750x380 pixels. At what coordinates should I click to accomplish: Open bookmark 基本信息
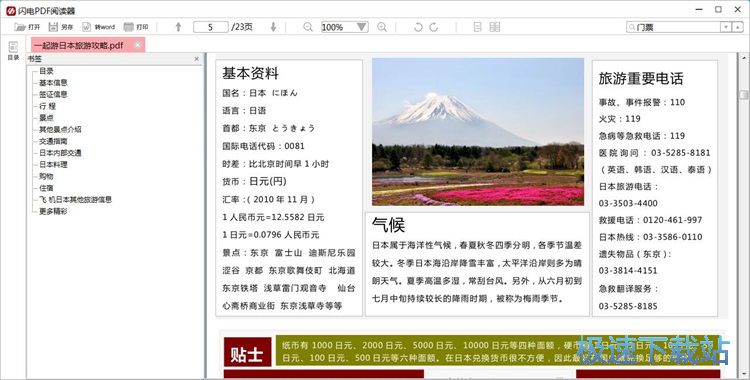[x=53, y=83]
